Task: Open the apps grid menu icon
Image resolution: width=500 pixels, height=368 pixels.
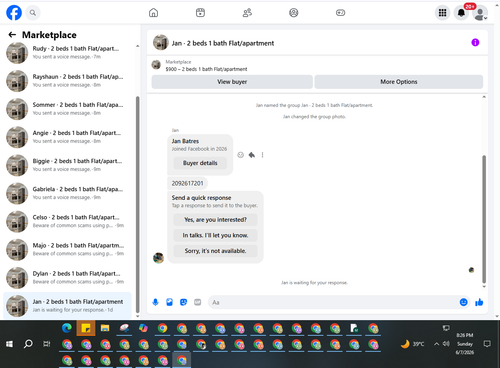Action: (442, 13)
